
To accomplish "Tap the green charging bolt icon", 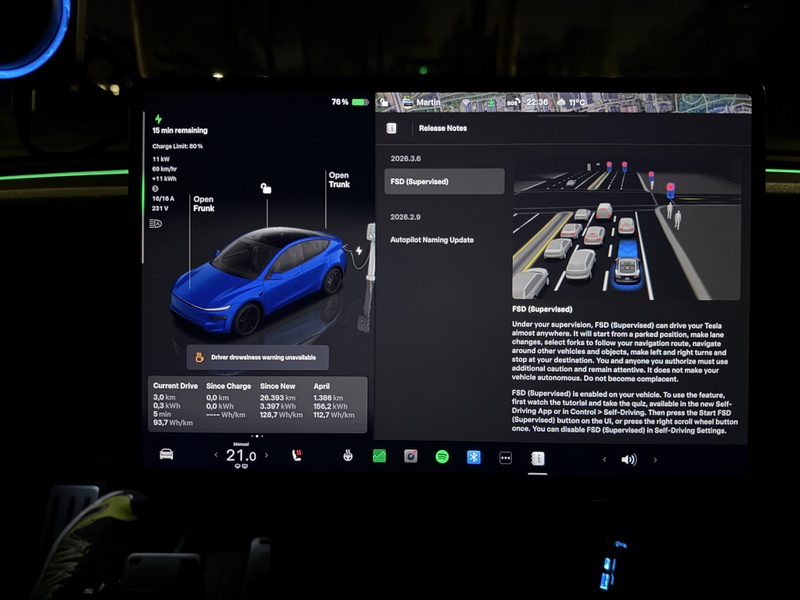I will [x=159, y=119].
